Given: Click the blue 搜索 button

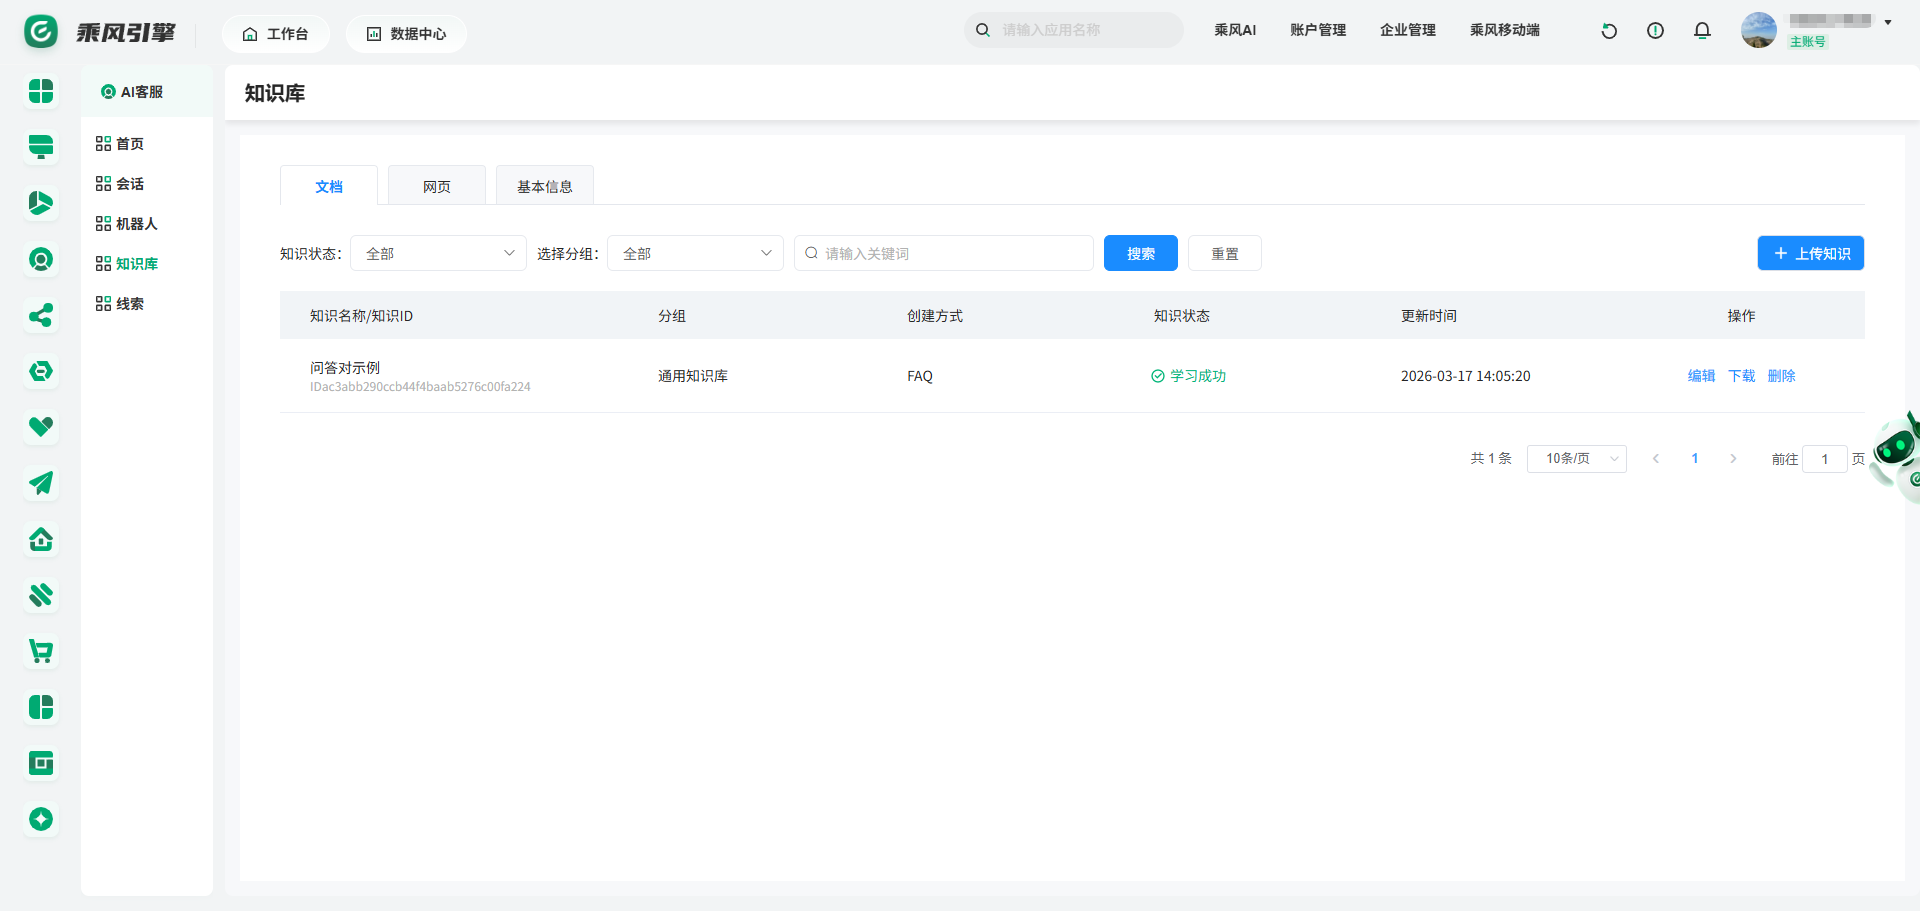Looking at the screenshot, I should click(x=1140, y=254).
